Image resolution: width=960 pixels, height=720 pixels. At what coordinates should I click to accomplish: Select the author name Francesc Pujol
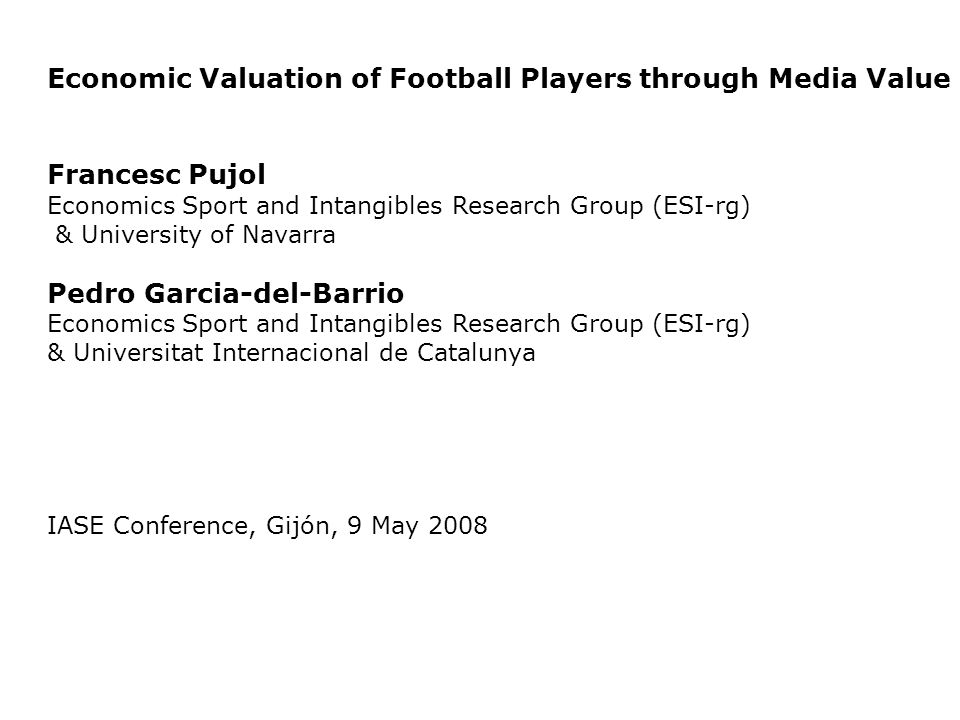[x=157, y=174]
